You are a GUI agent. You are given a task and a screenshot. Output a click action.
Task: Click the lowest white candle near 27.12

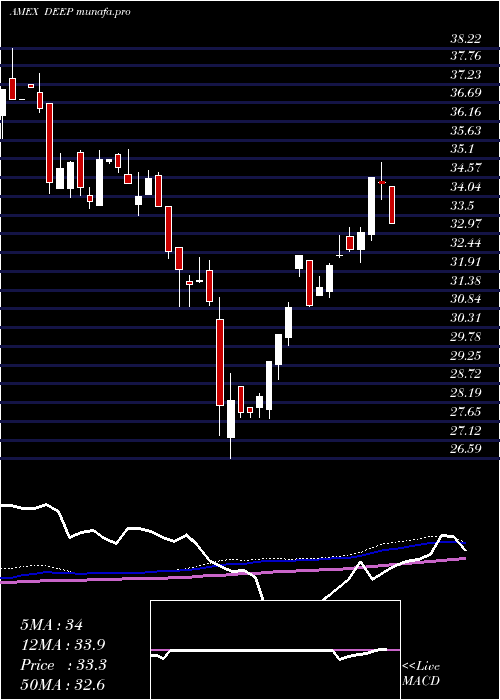pos(231,419)
